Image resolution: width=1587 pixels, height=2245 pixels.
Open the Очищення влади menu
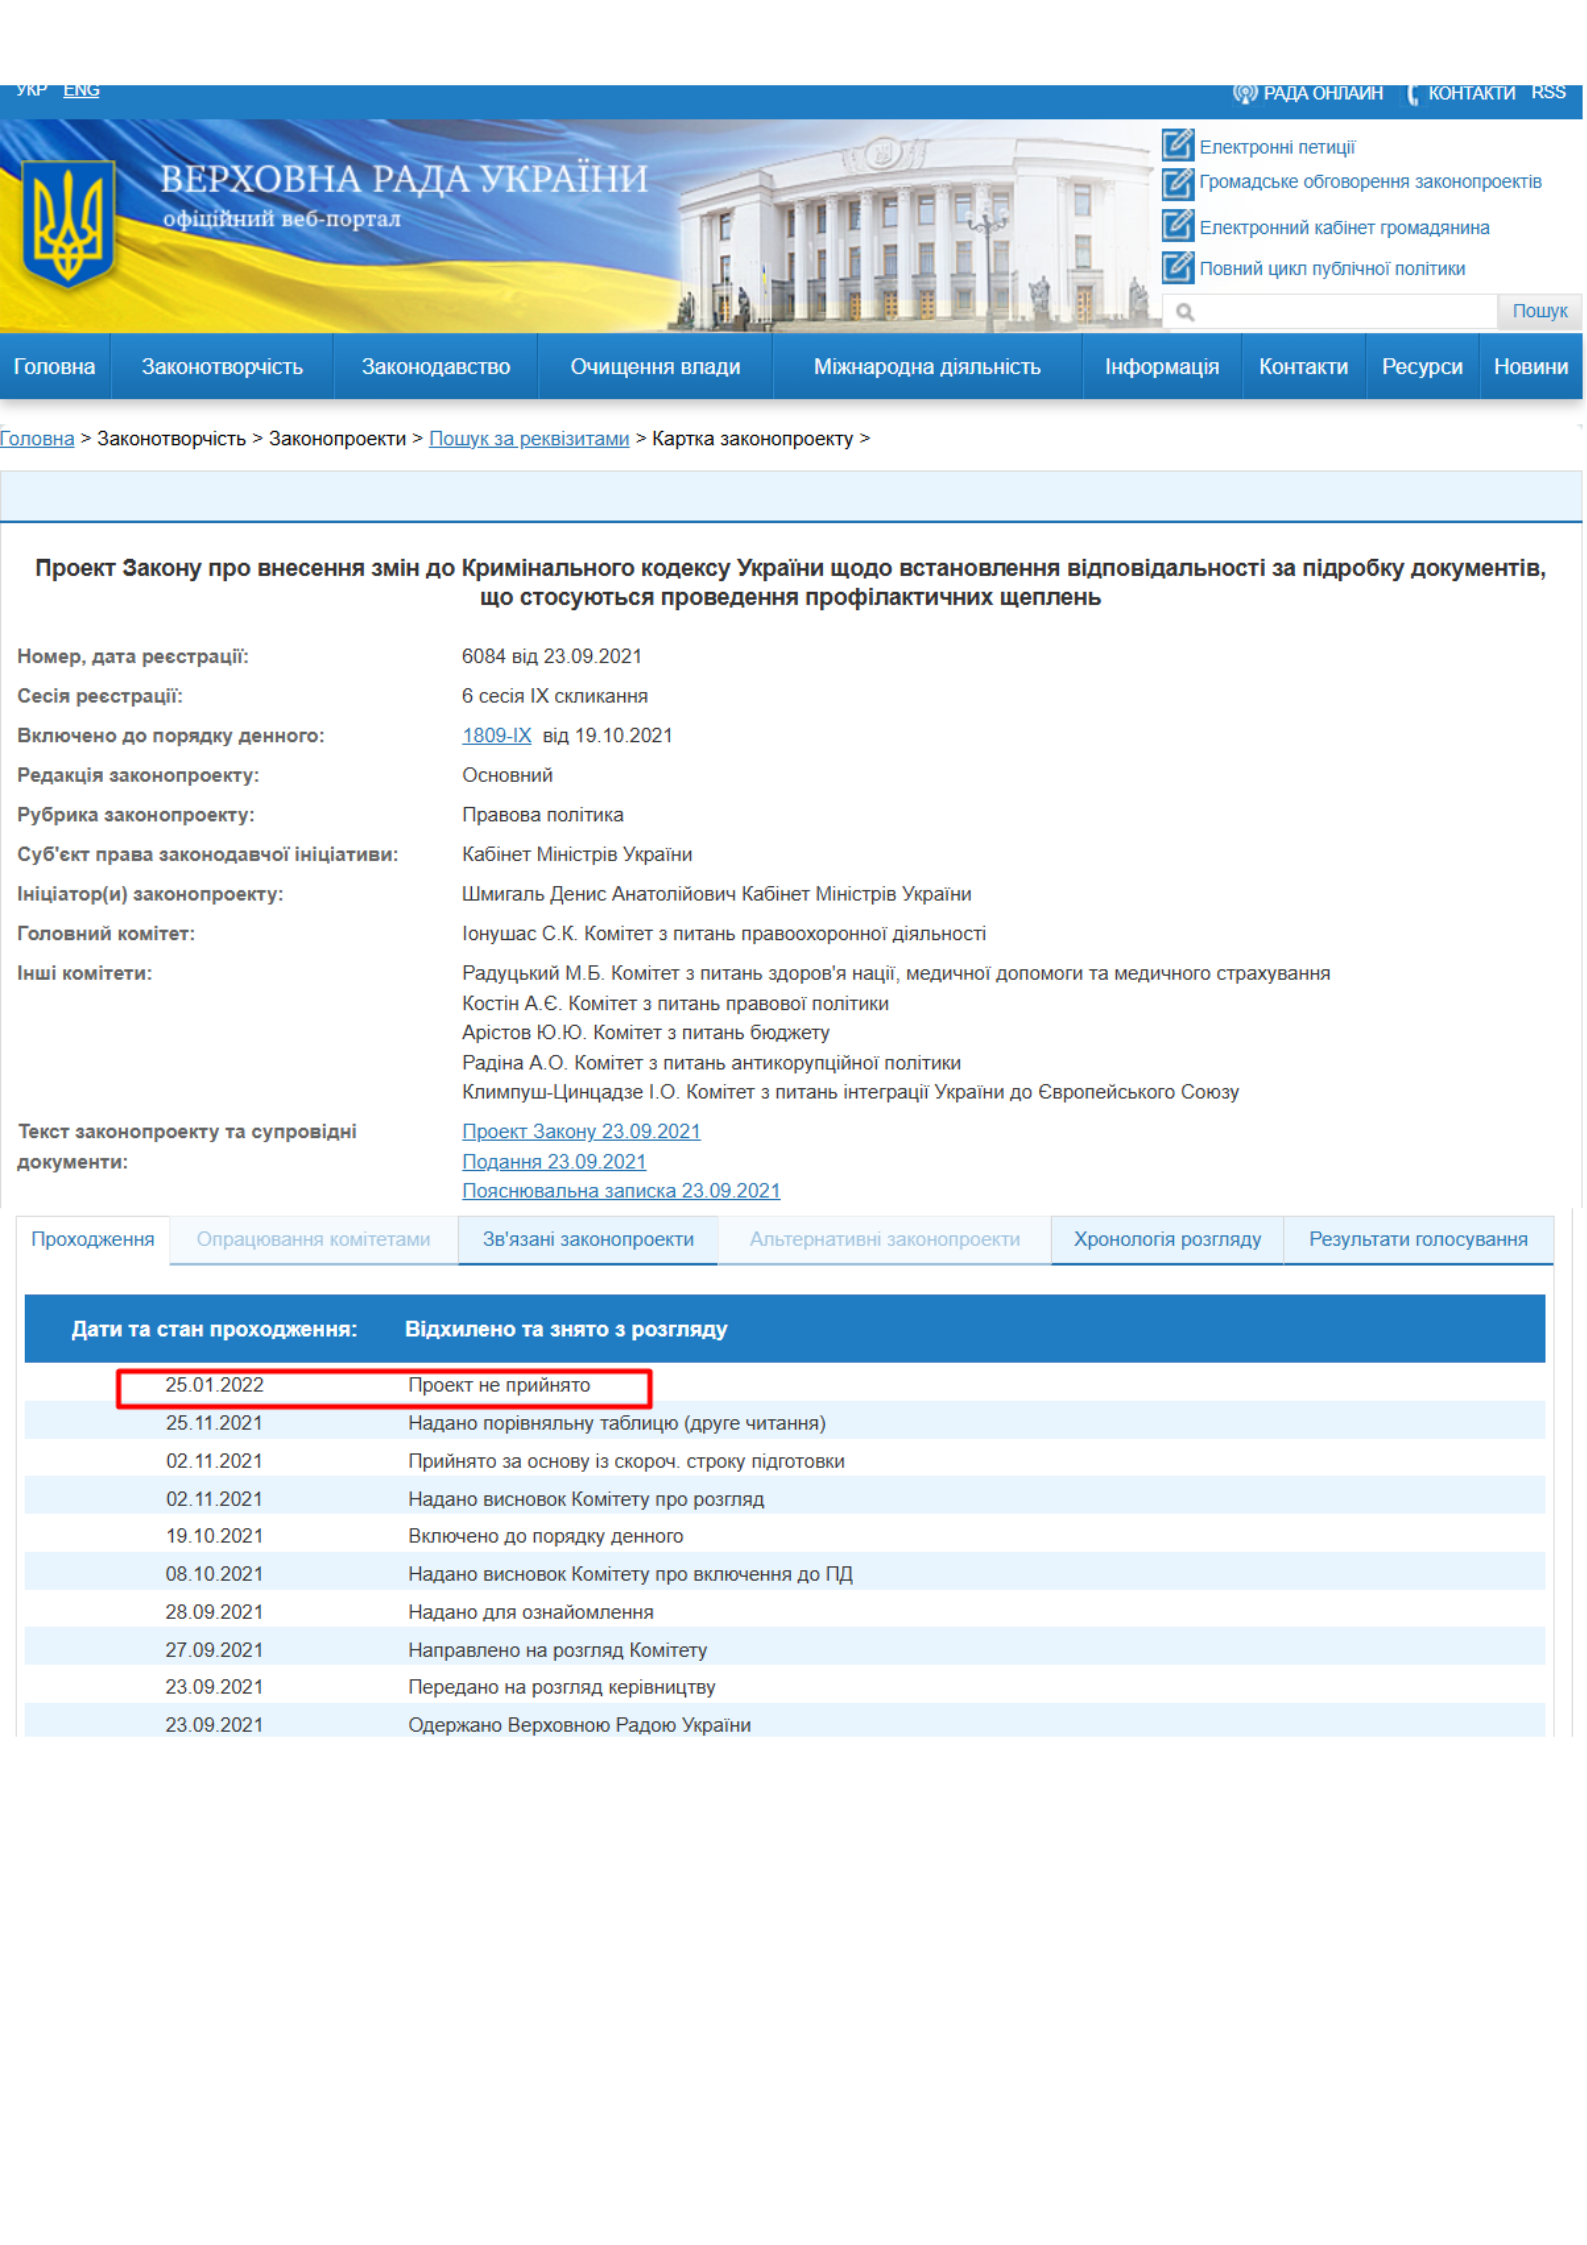pyautogui.click(x=655, y=367)
